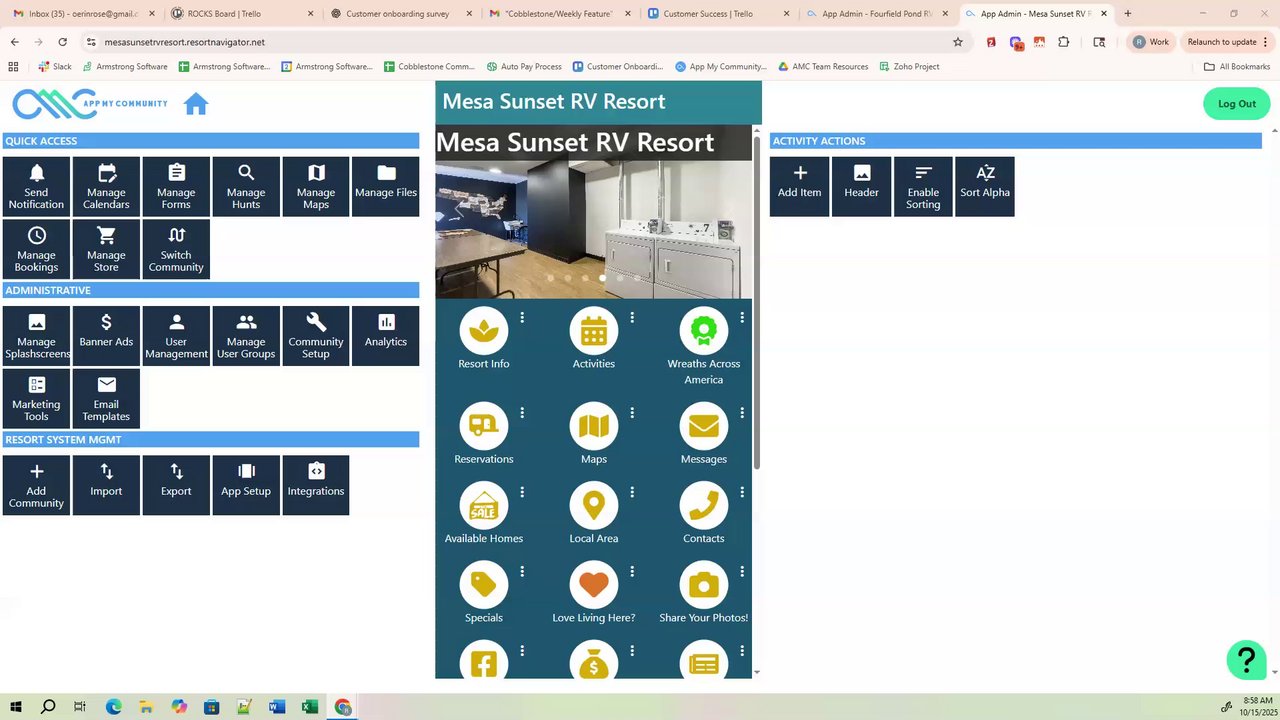Open Marketing Tools tile
The height and width of the screenshot is (720, 1280).
coord(36,399)
